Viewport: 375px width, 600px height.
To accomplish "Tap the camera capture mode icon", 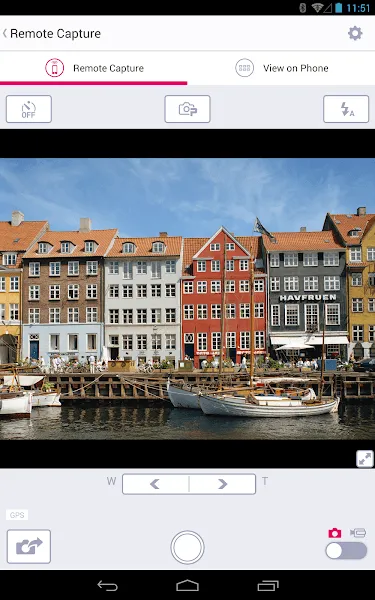I will [x=188, y=109].
